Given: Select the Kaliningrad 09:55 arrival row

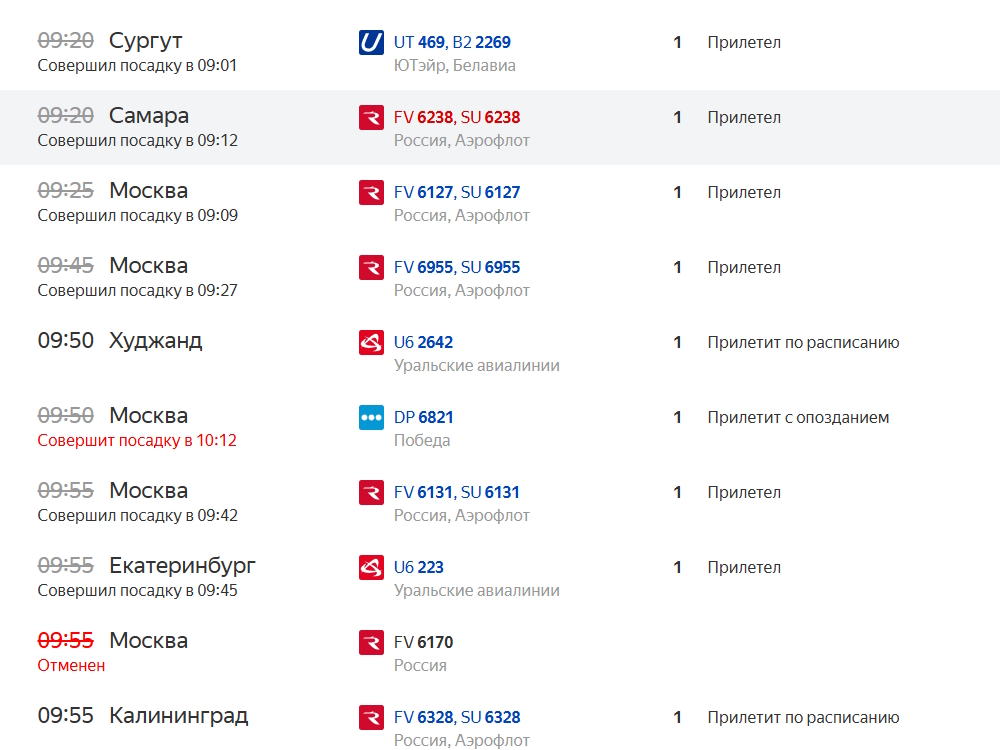Looking at the screenshot, I should pos(500,723).
